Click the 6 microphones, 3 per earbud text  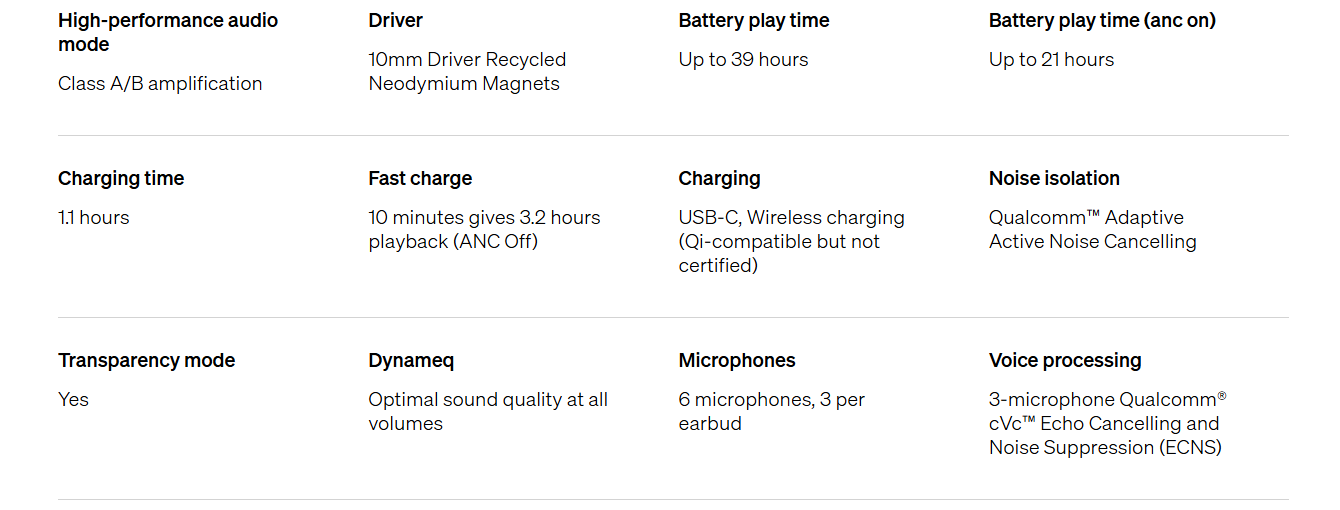(x=771, y=411)
